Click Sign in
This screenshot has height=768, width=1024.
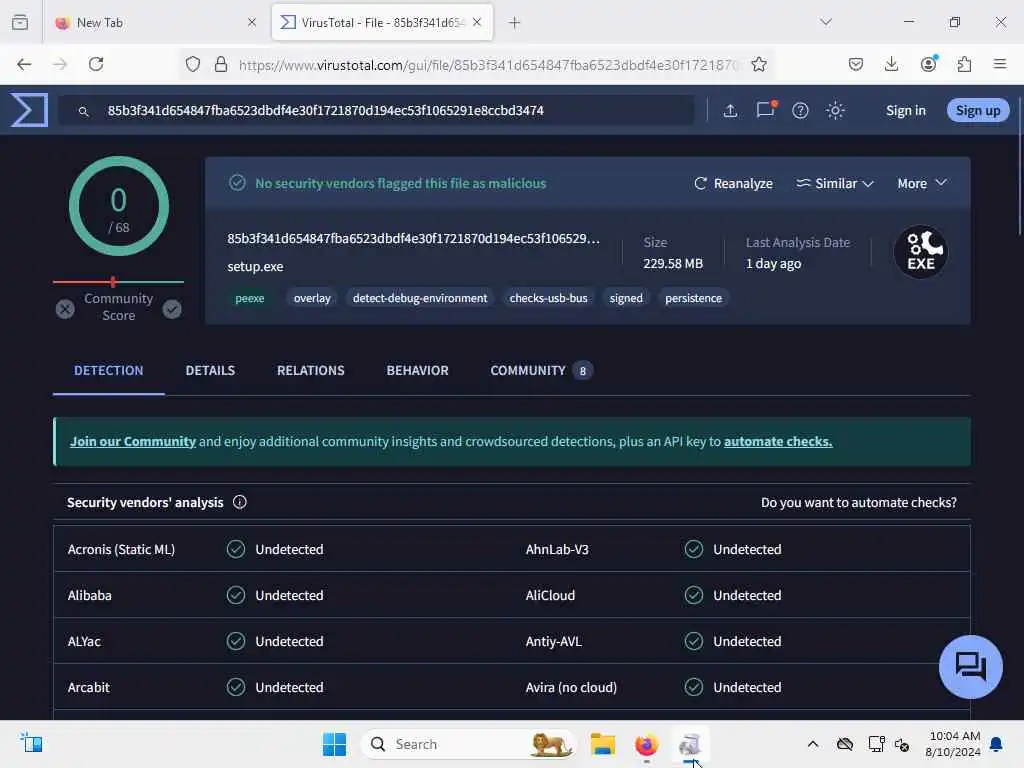tap(906, 110)
